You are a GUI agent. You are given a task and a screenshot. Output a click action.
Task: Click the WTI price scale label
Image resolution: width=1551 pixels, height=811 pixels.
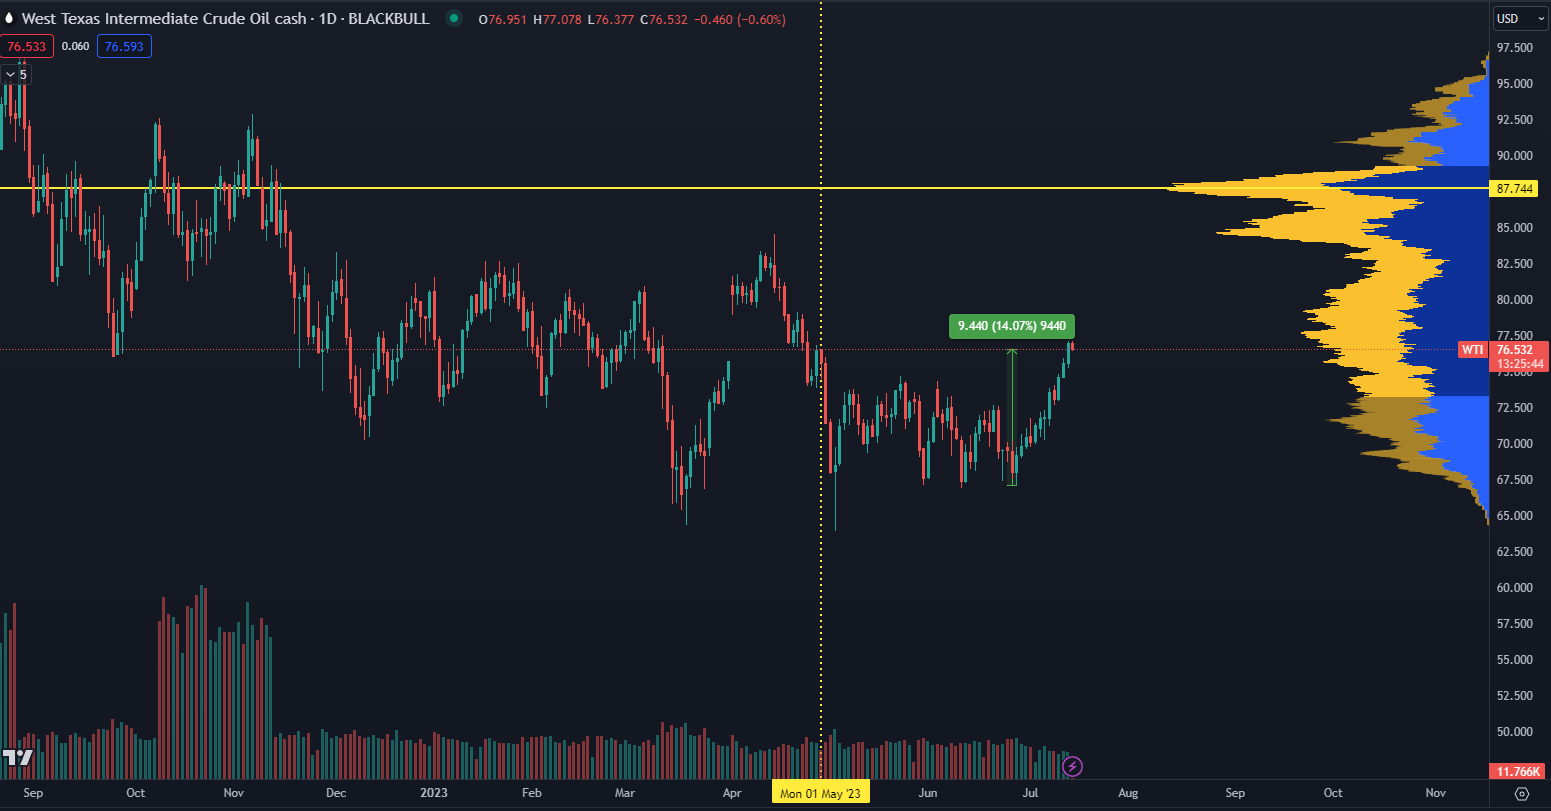tap(1472, 349)
